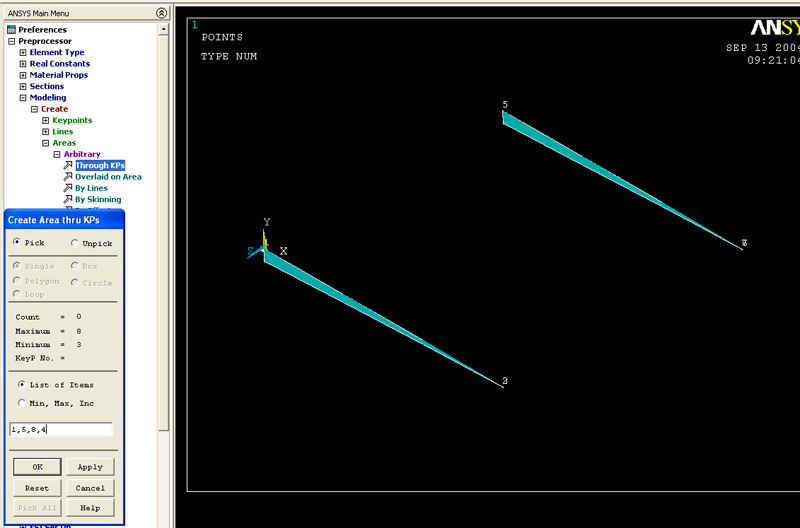The image size is (800, 528).
Task: Select the Polygon picking mode radio
Action: (17, 281)
